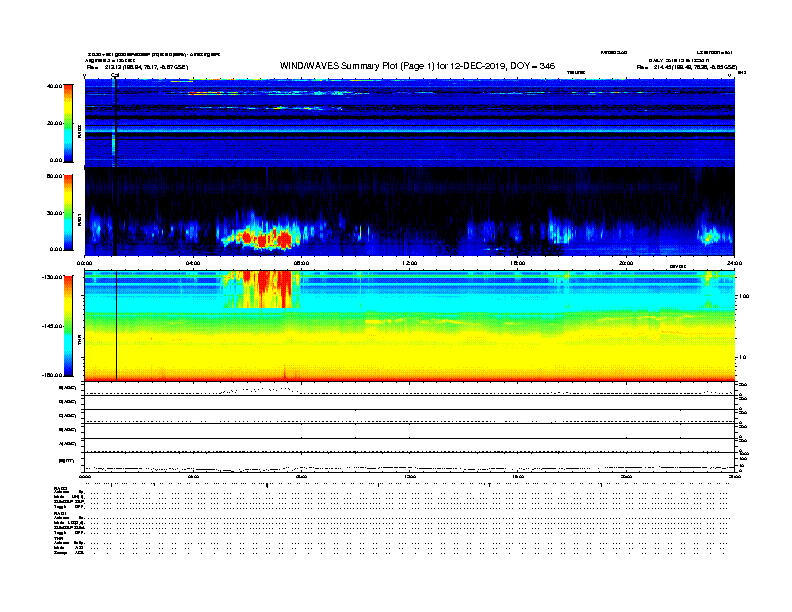Image resolution: width=792 pixels, height=612 pixels.
Task: Click the 16:00 tick under RAD1 panel
Action: pos(518,263)
